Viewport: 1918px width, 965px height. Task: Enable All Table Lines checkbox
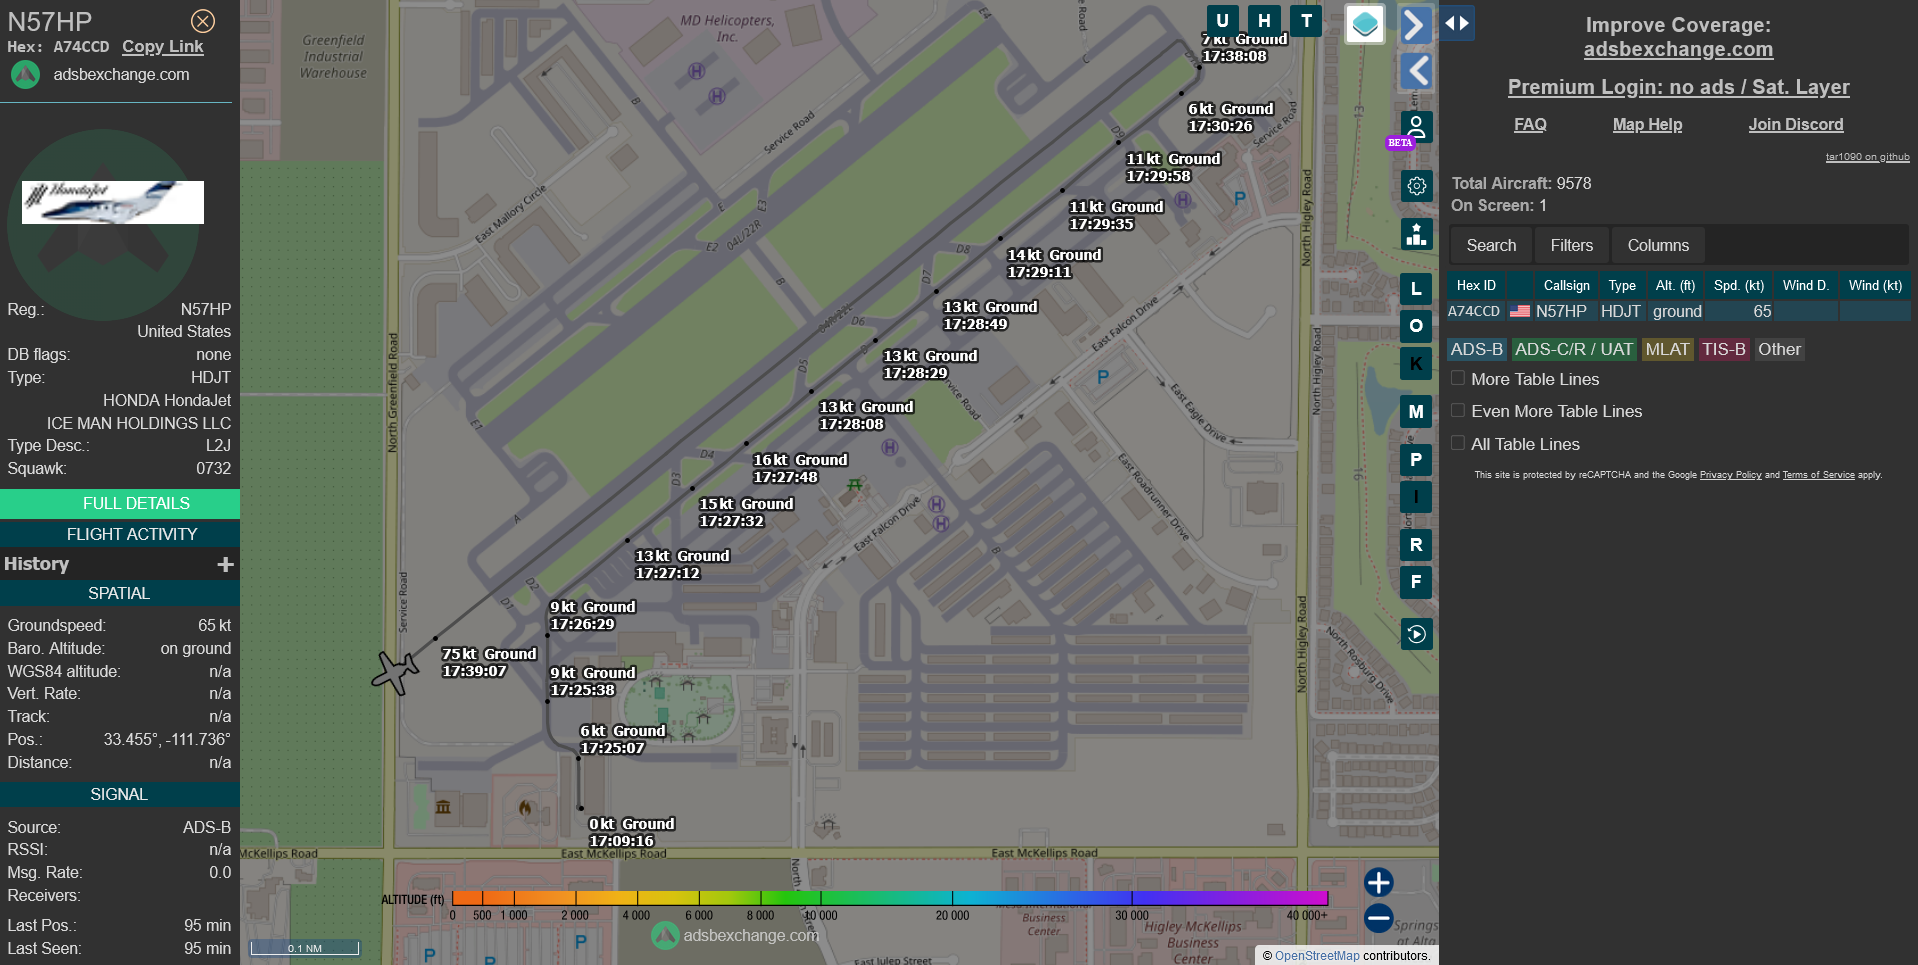[1458, 443]
